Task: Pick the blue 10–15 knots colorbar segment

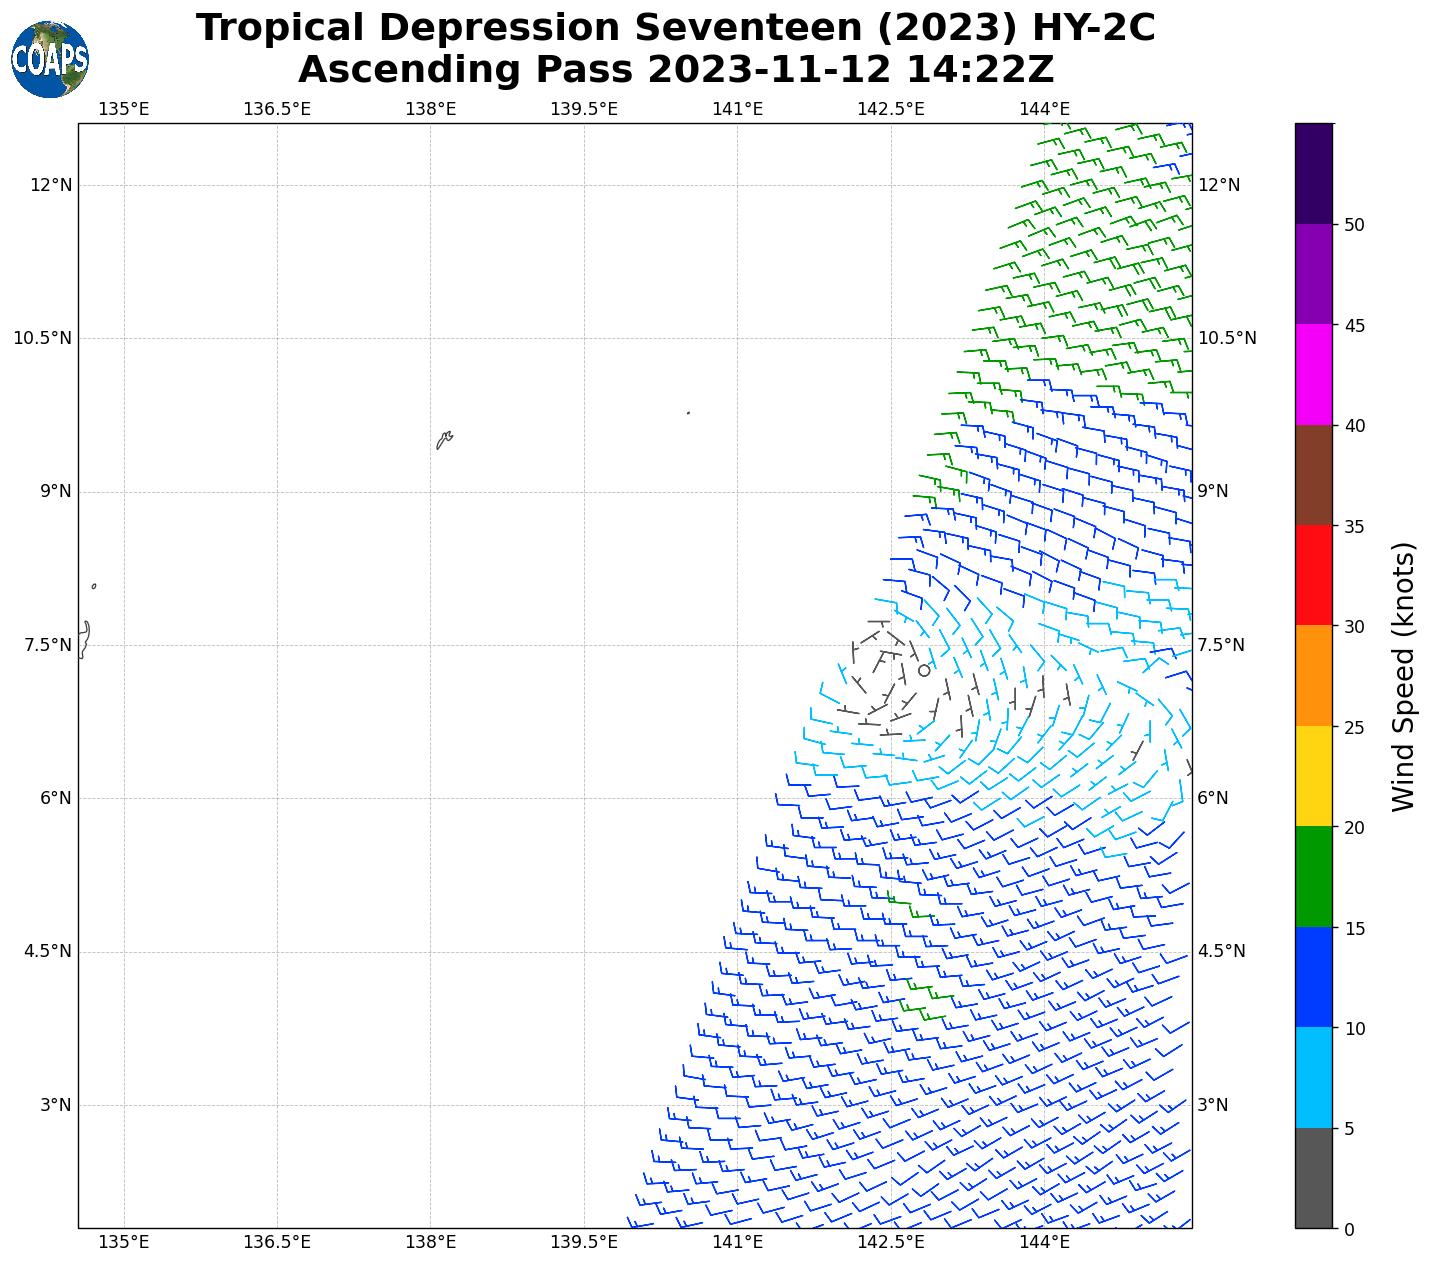Action: click(x=1313, y=977)
